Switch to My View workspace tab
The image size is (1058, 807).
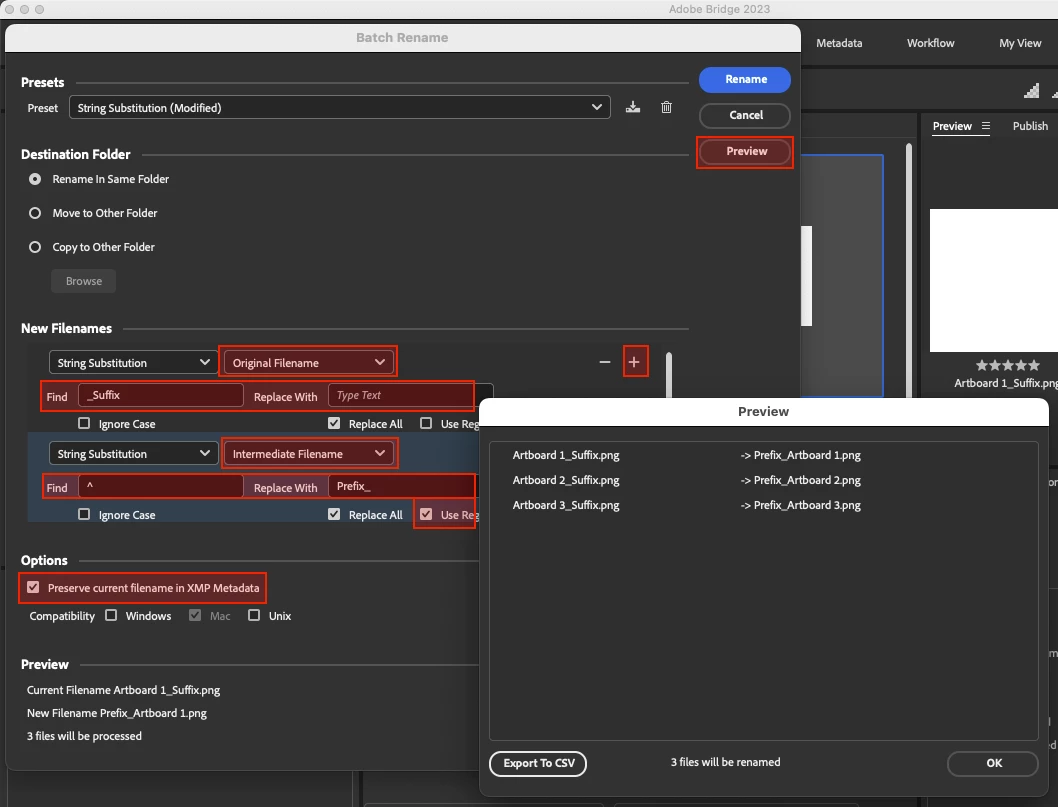click(1020, 43)
